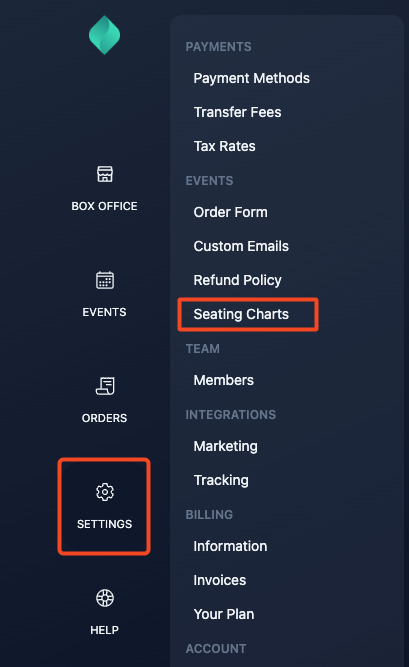Click the Settings gear icon
Viewport: 409px width, 667px height.
pos(105,492)
